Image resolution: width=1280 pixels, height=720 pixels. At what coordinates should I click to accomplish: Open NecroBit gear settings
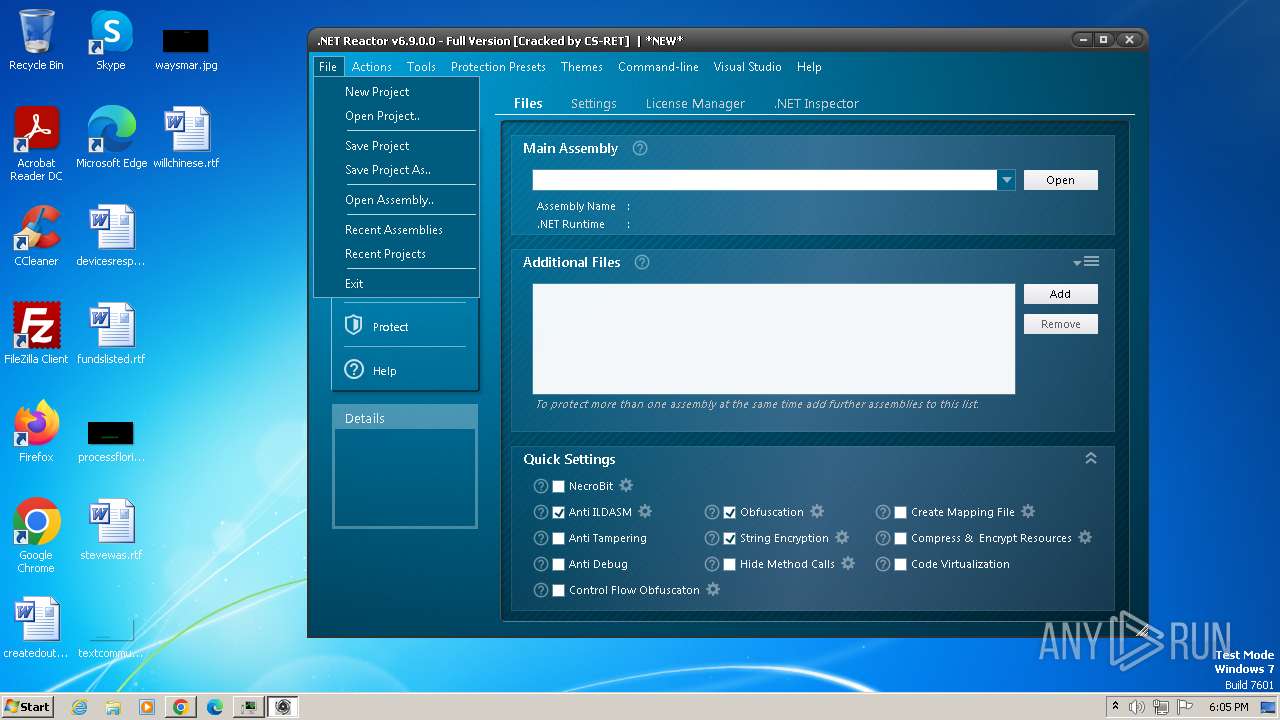coord(626,486)
